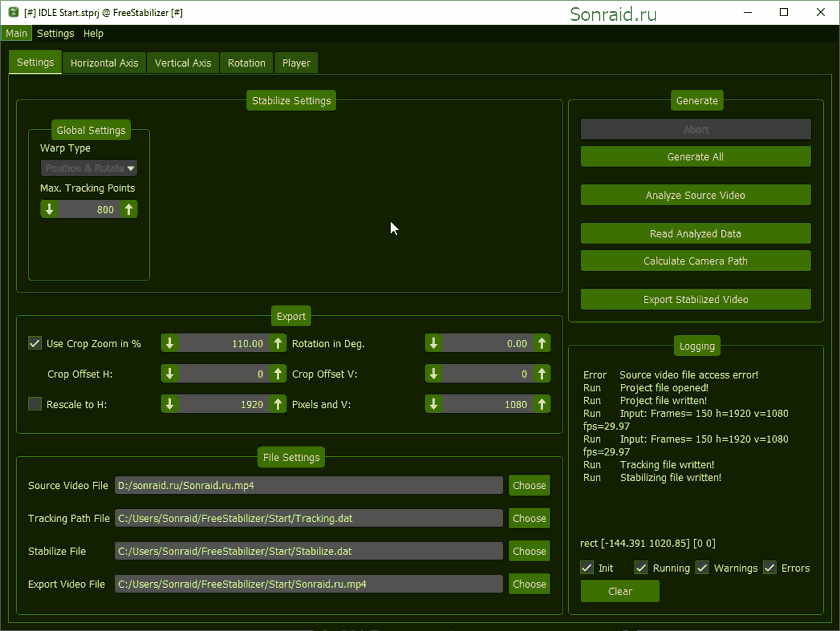Viewport: 840px width, 631px height.
Task: Click the Abort button
Action: 695,129
